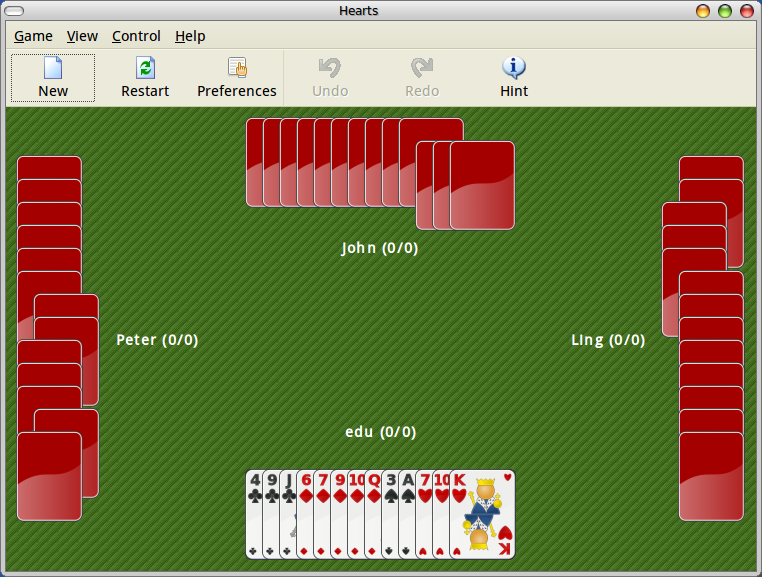The image size is (762, 577).
Task: Start a new game with New button
Action: (53, 78)
